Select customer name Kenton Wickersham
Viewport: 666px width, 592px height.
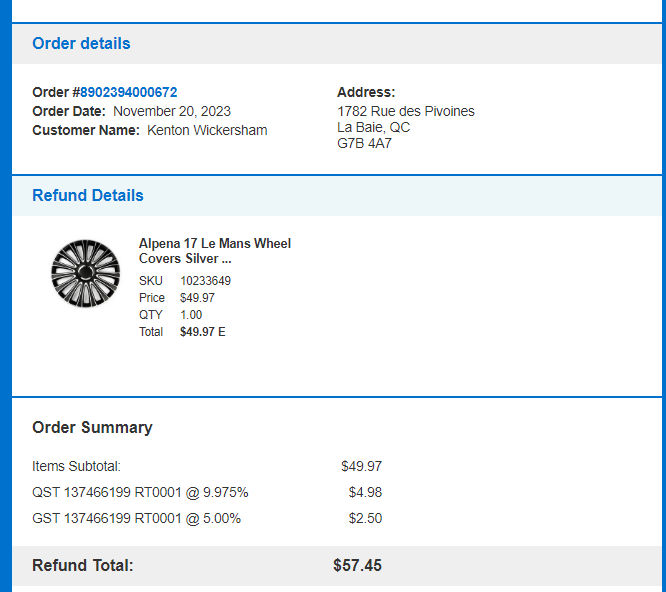(207, 130)
